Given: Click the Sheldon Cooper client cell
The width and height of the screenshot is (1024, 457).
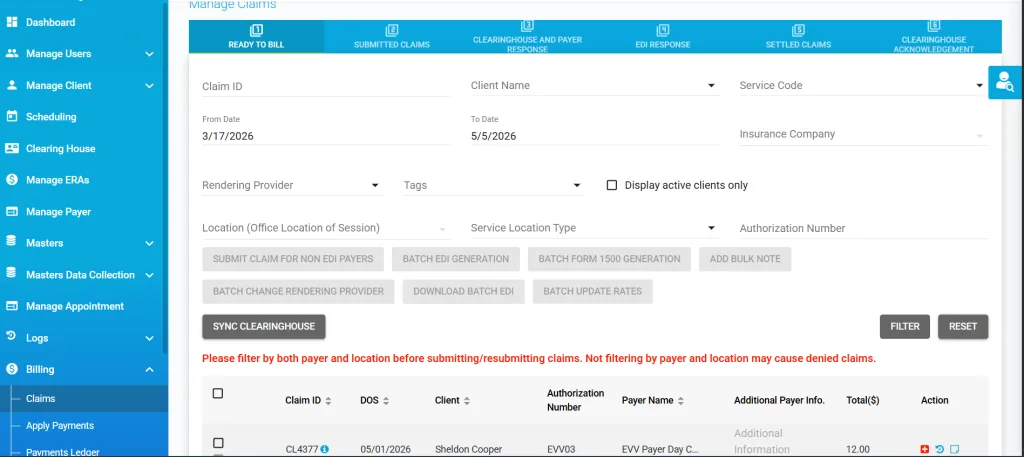Looking at the screenshot, I should click(x=470, y=449).
